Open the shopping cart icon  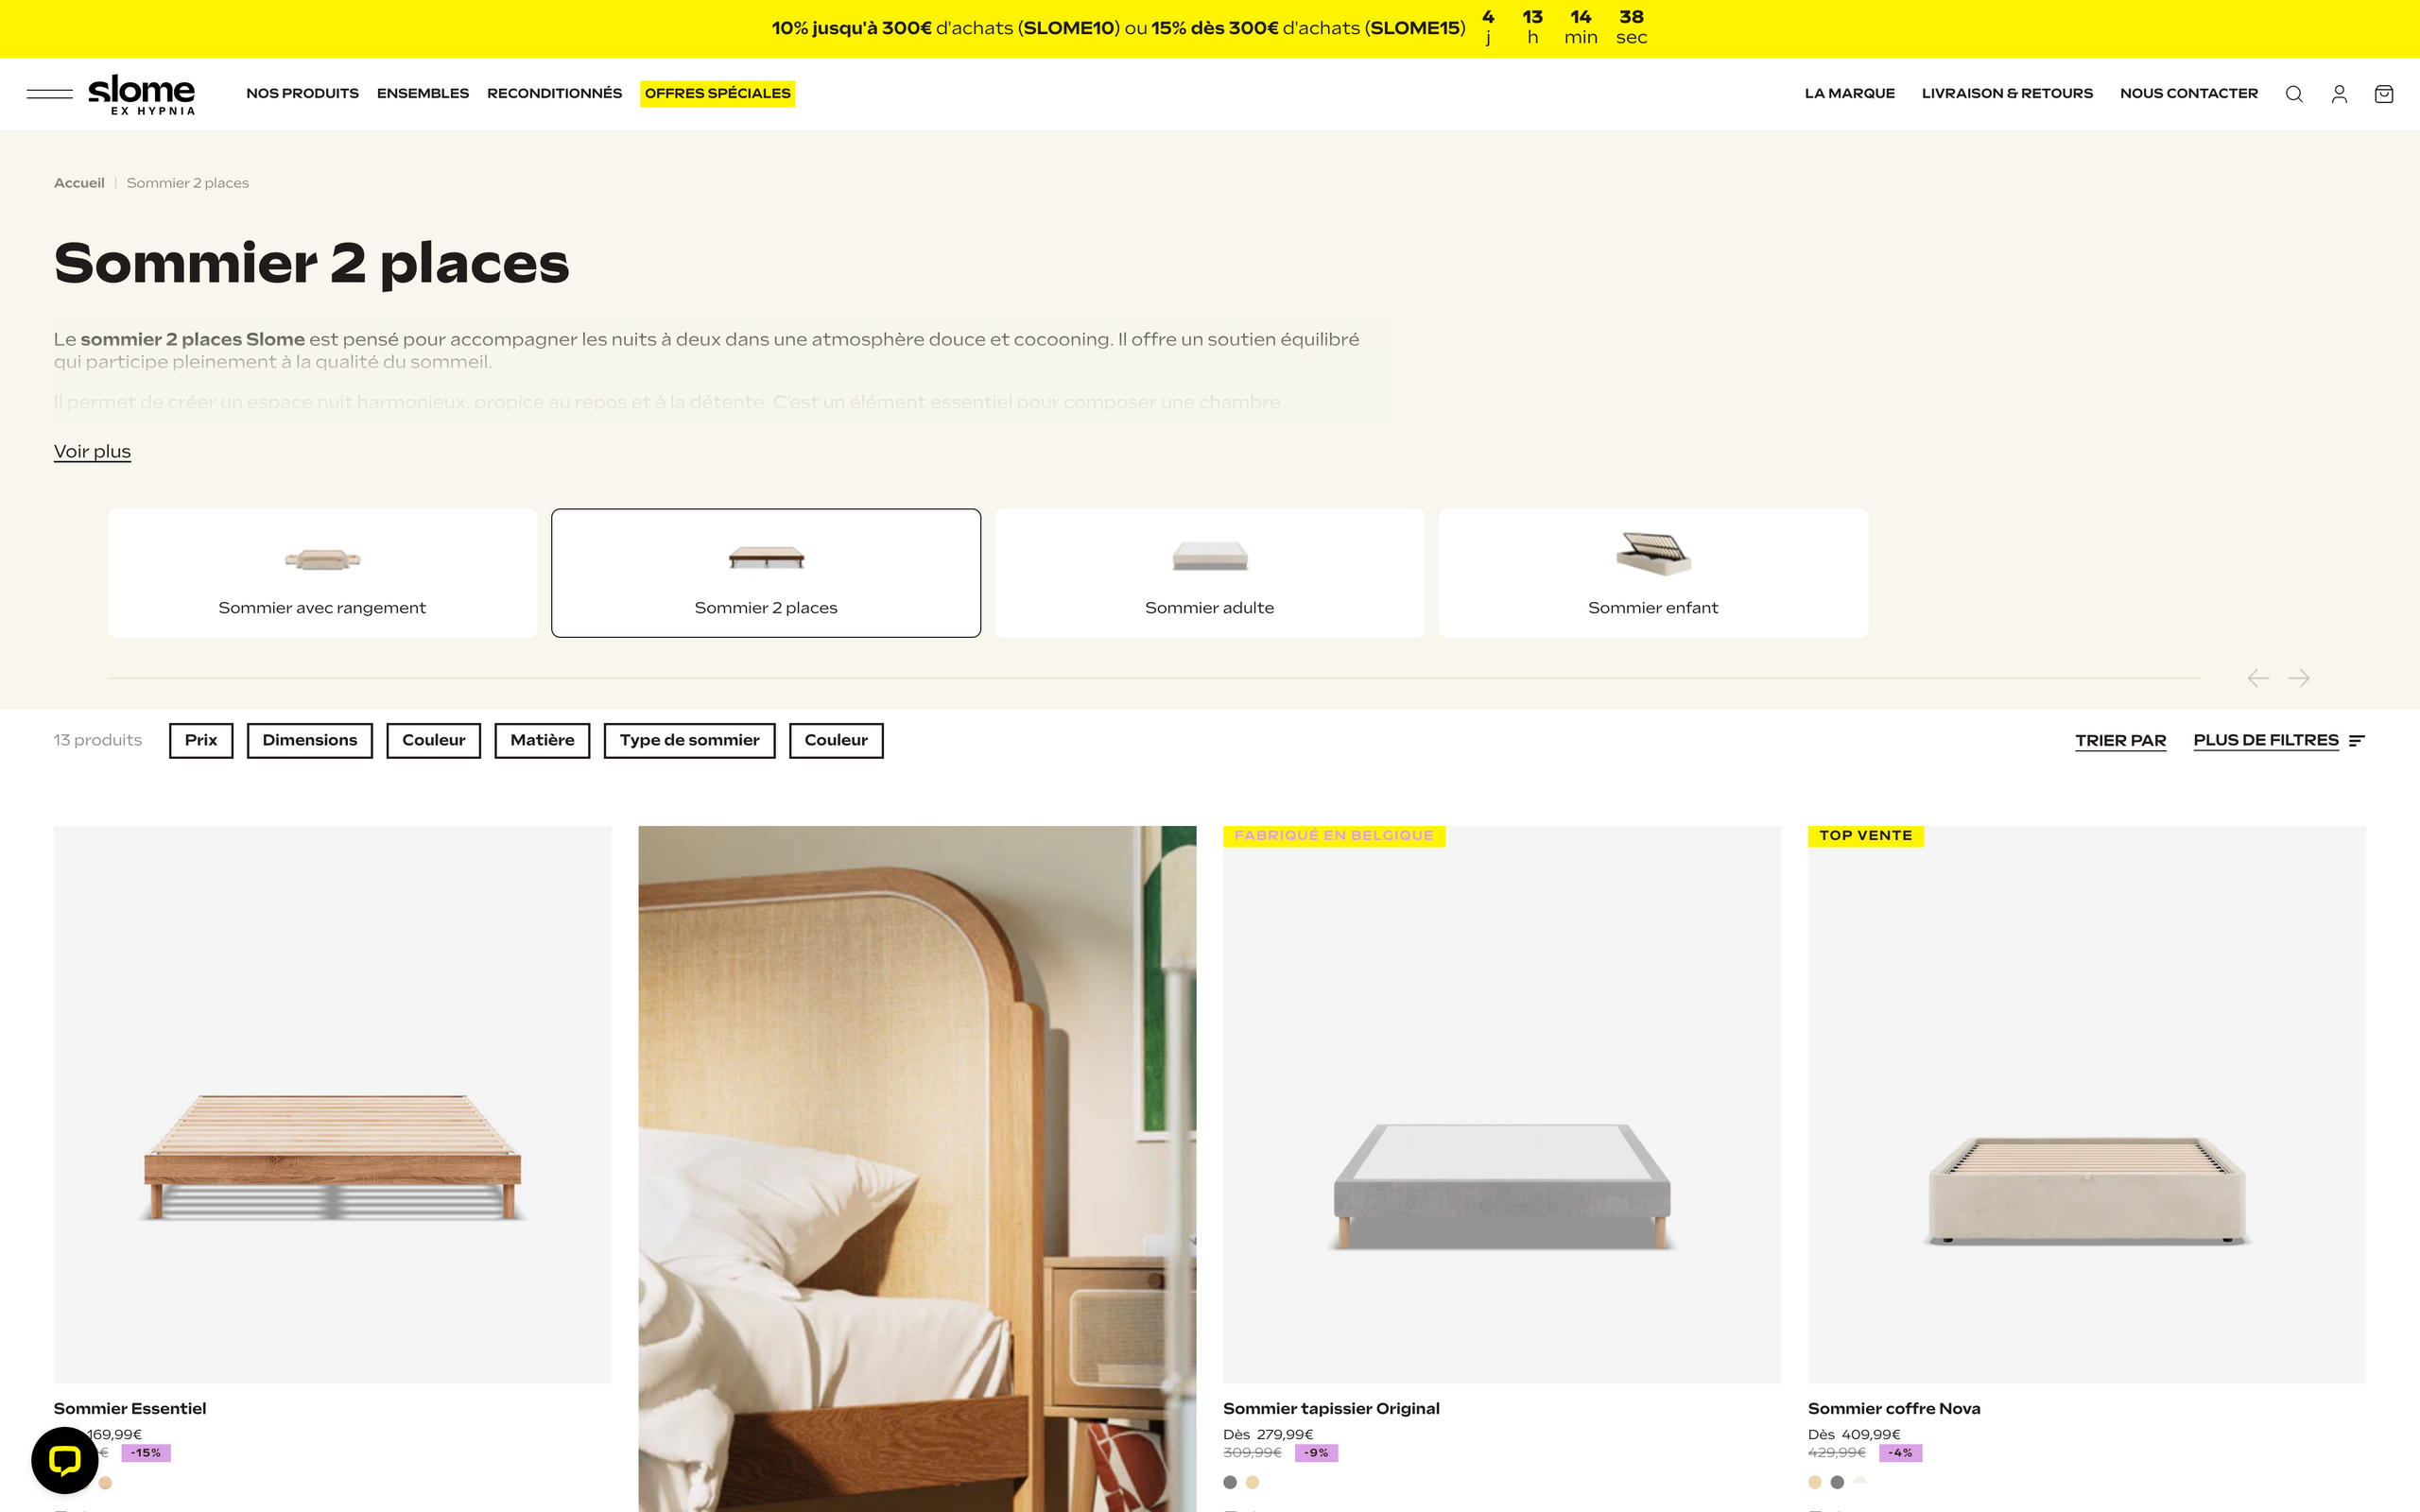(2384, 94)
